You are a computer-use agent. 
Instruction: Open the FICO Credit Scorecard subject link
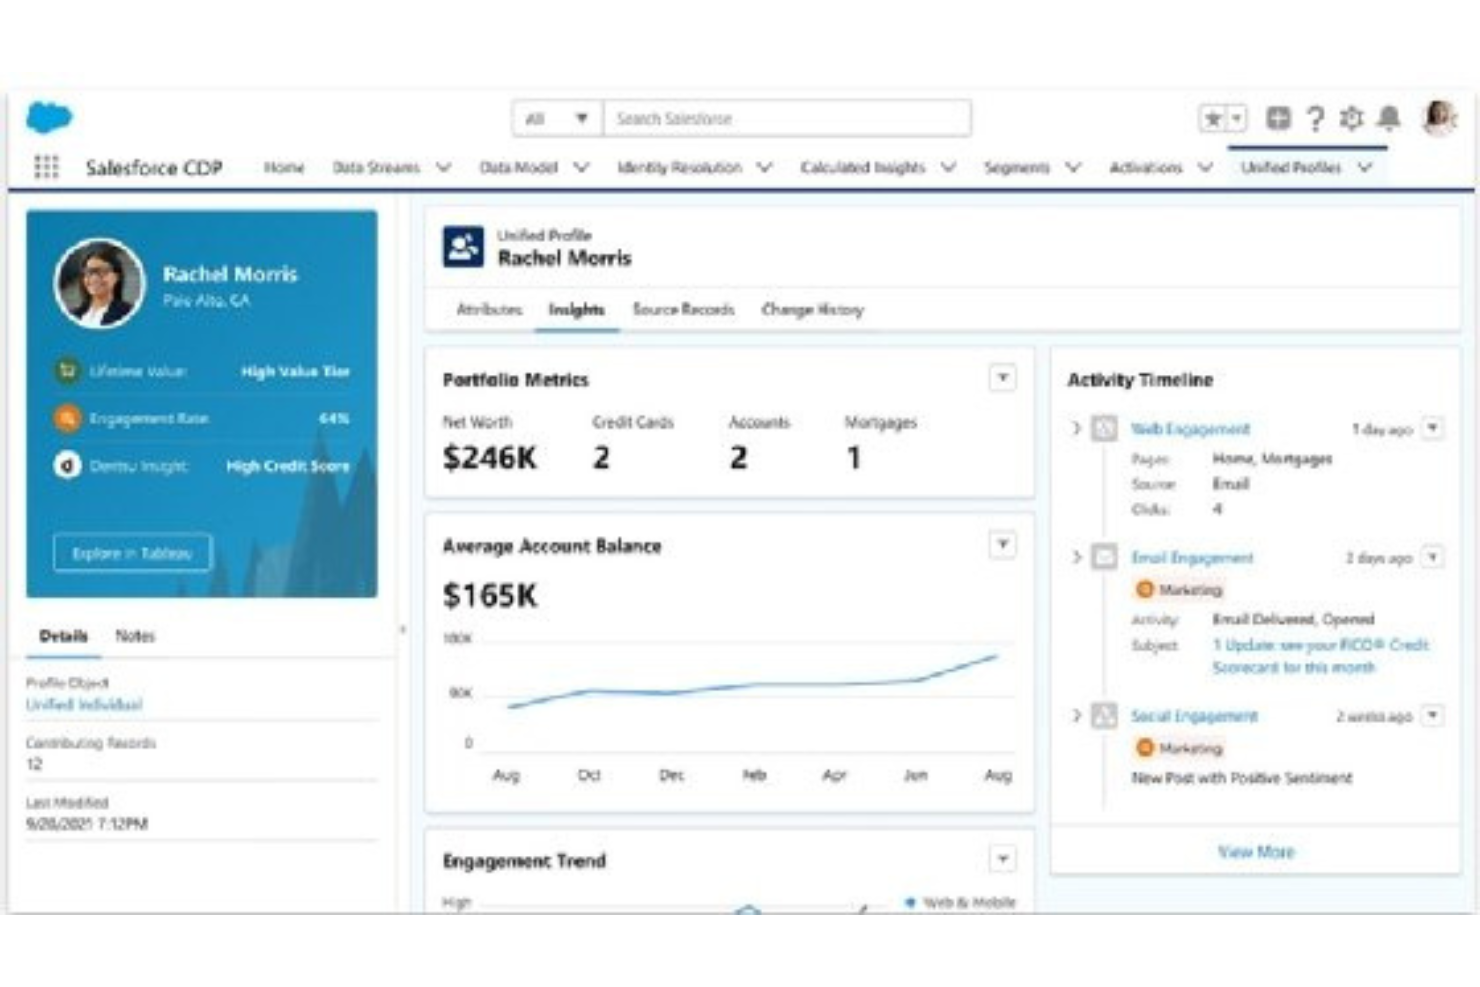[x=1320, y=656]
